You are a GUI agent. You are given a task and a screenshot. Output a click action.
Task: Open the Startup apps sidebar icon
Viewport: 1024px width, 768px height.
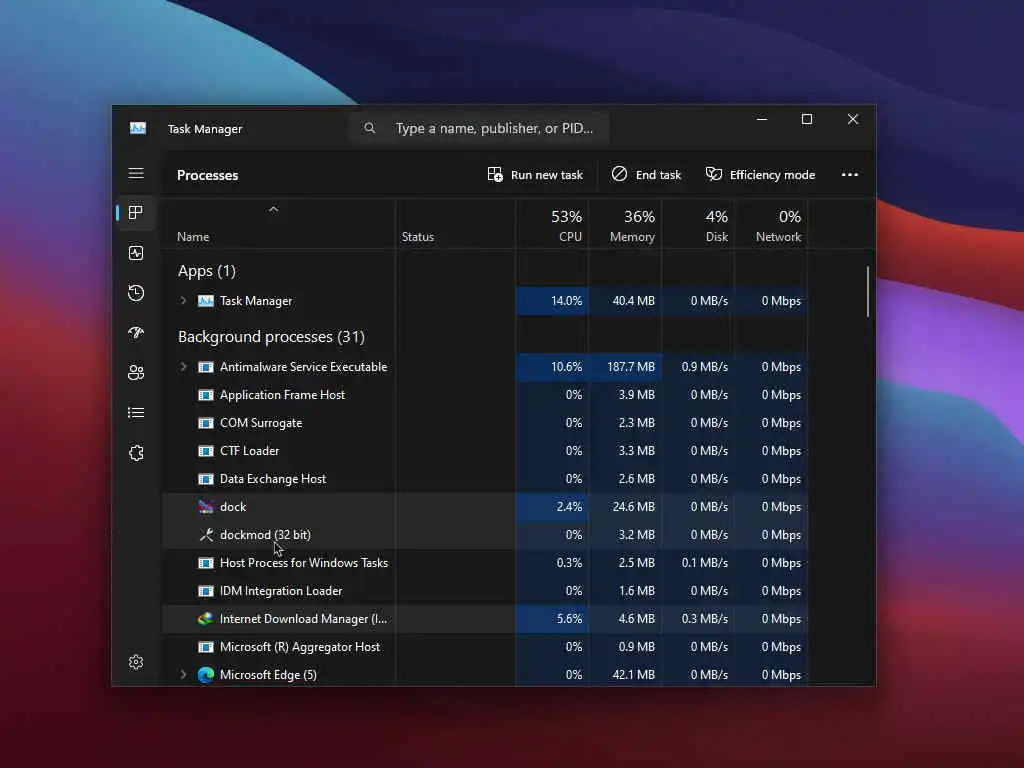[x=136, y=333]
